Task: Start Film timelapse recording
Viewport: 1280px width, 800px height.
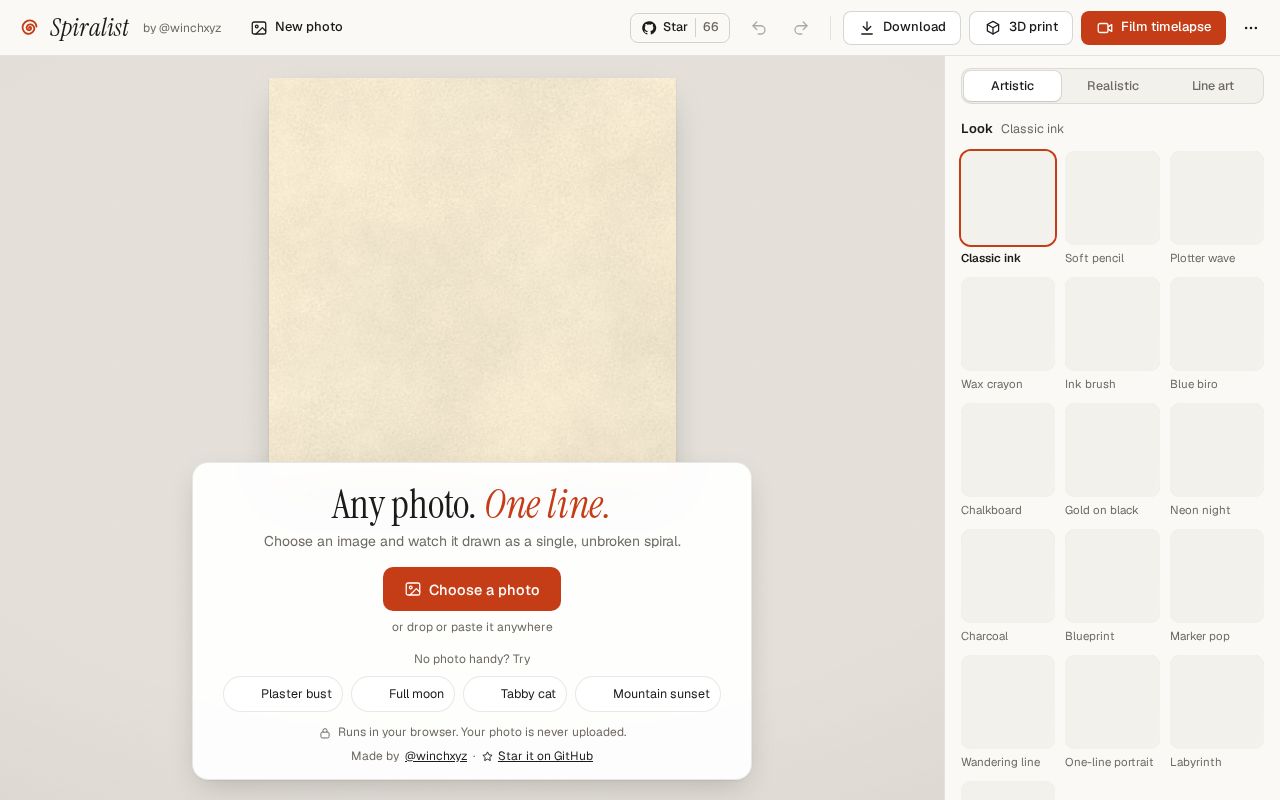Action: point(1153,28)
